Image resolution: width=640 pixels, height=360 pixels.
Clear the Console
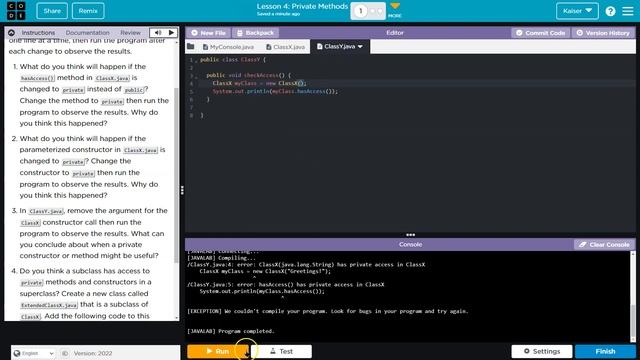click(604, 244)
